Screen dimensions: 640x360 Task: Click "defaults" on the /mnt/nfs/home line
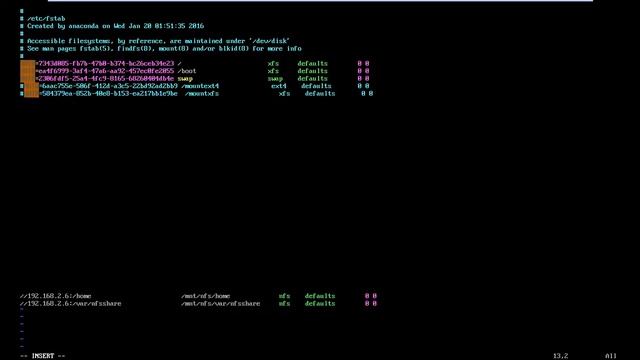pyautogui.click(x=320, y=296)
